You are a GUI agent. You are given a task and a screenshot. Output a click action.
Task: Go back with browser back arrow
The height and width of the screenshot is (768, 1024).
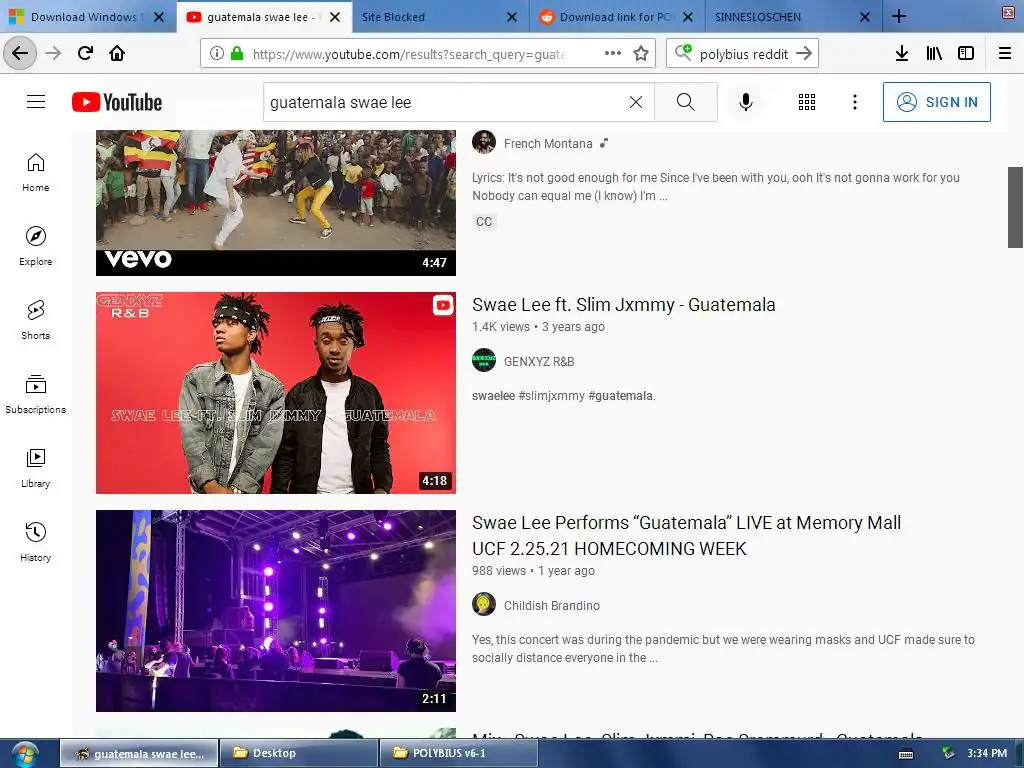pos(20,53)
